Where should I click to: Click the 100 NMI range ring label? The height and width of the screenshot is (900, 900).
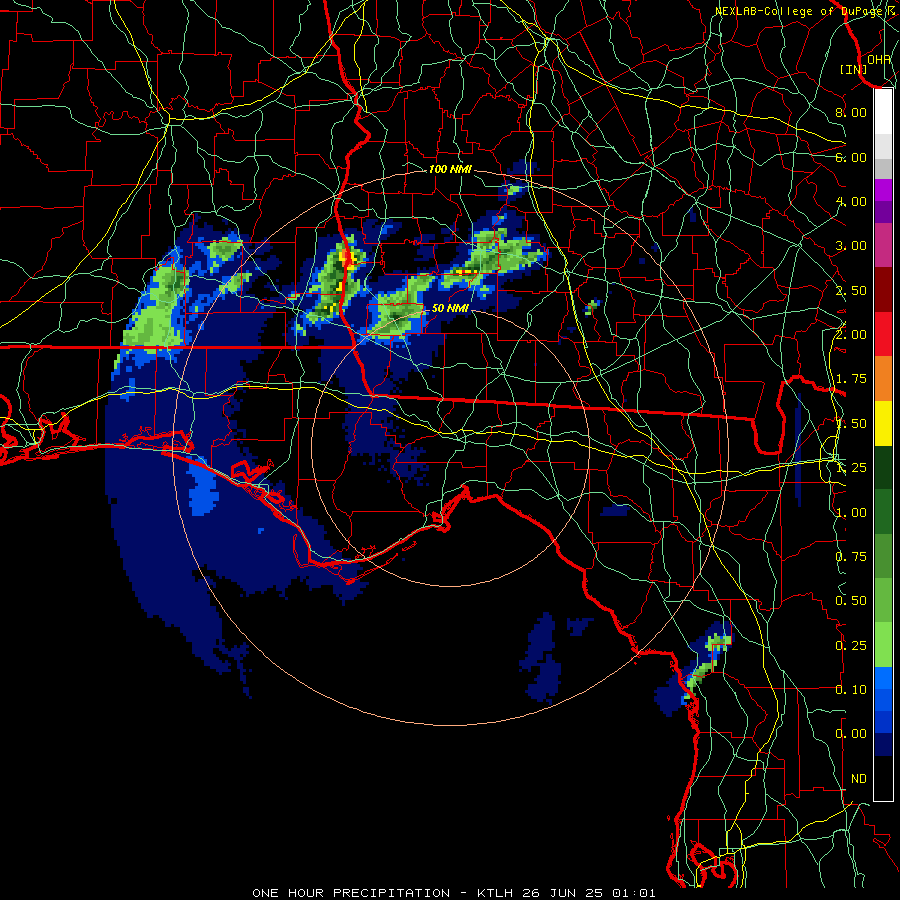pos(449,169)
